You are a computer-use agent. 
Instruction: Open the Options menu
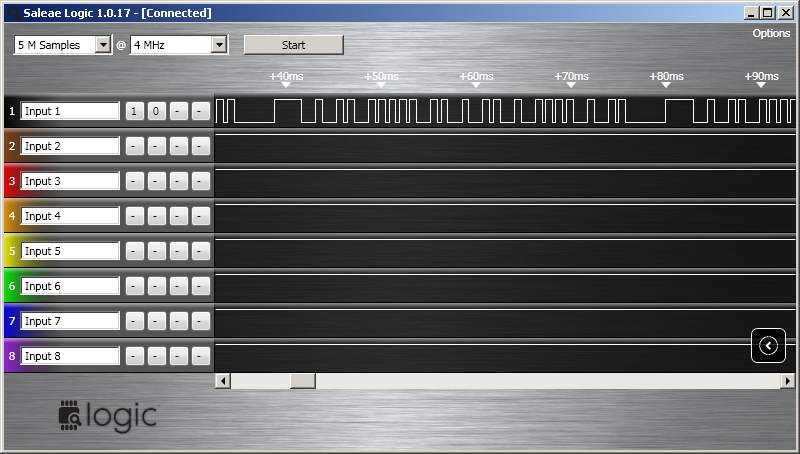pyautogui.click(x=771, y=33)
